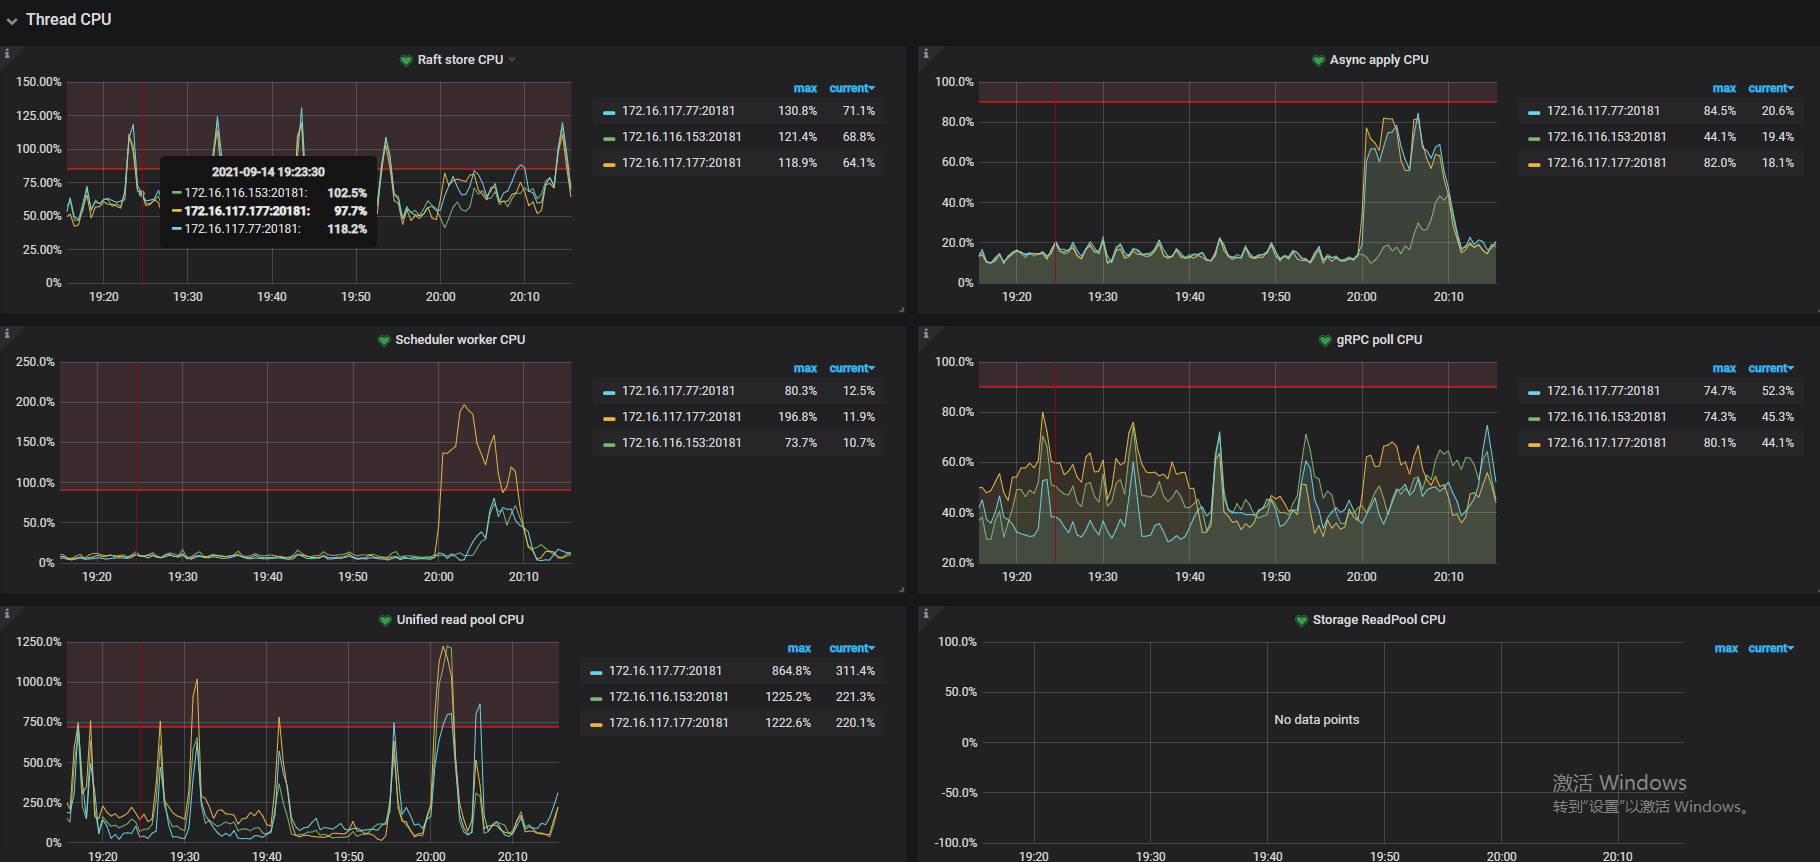Click the Unified read pool CPU info icon
Screen dimensions: 1820x862
(x=7, y=614)
